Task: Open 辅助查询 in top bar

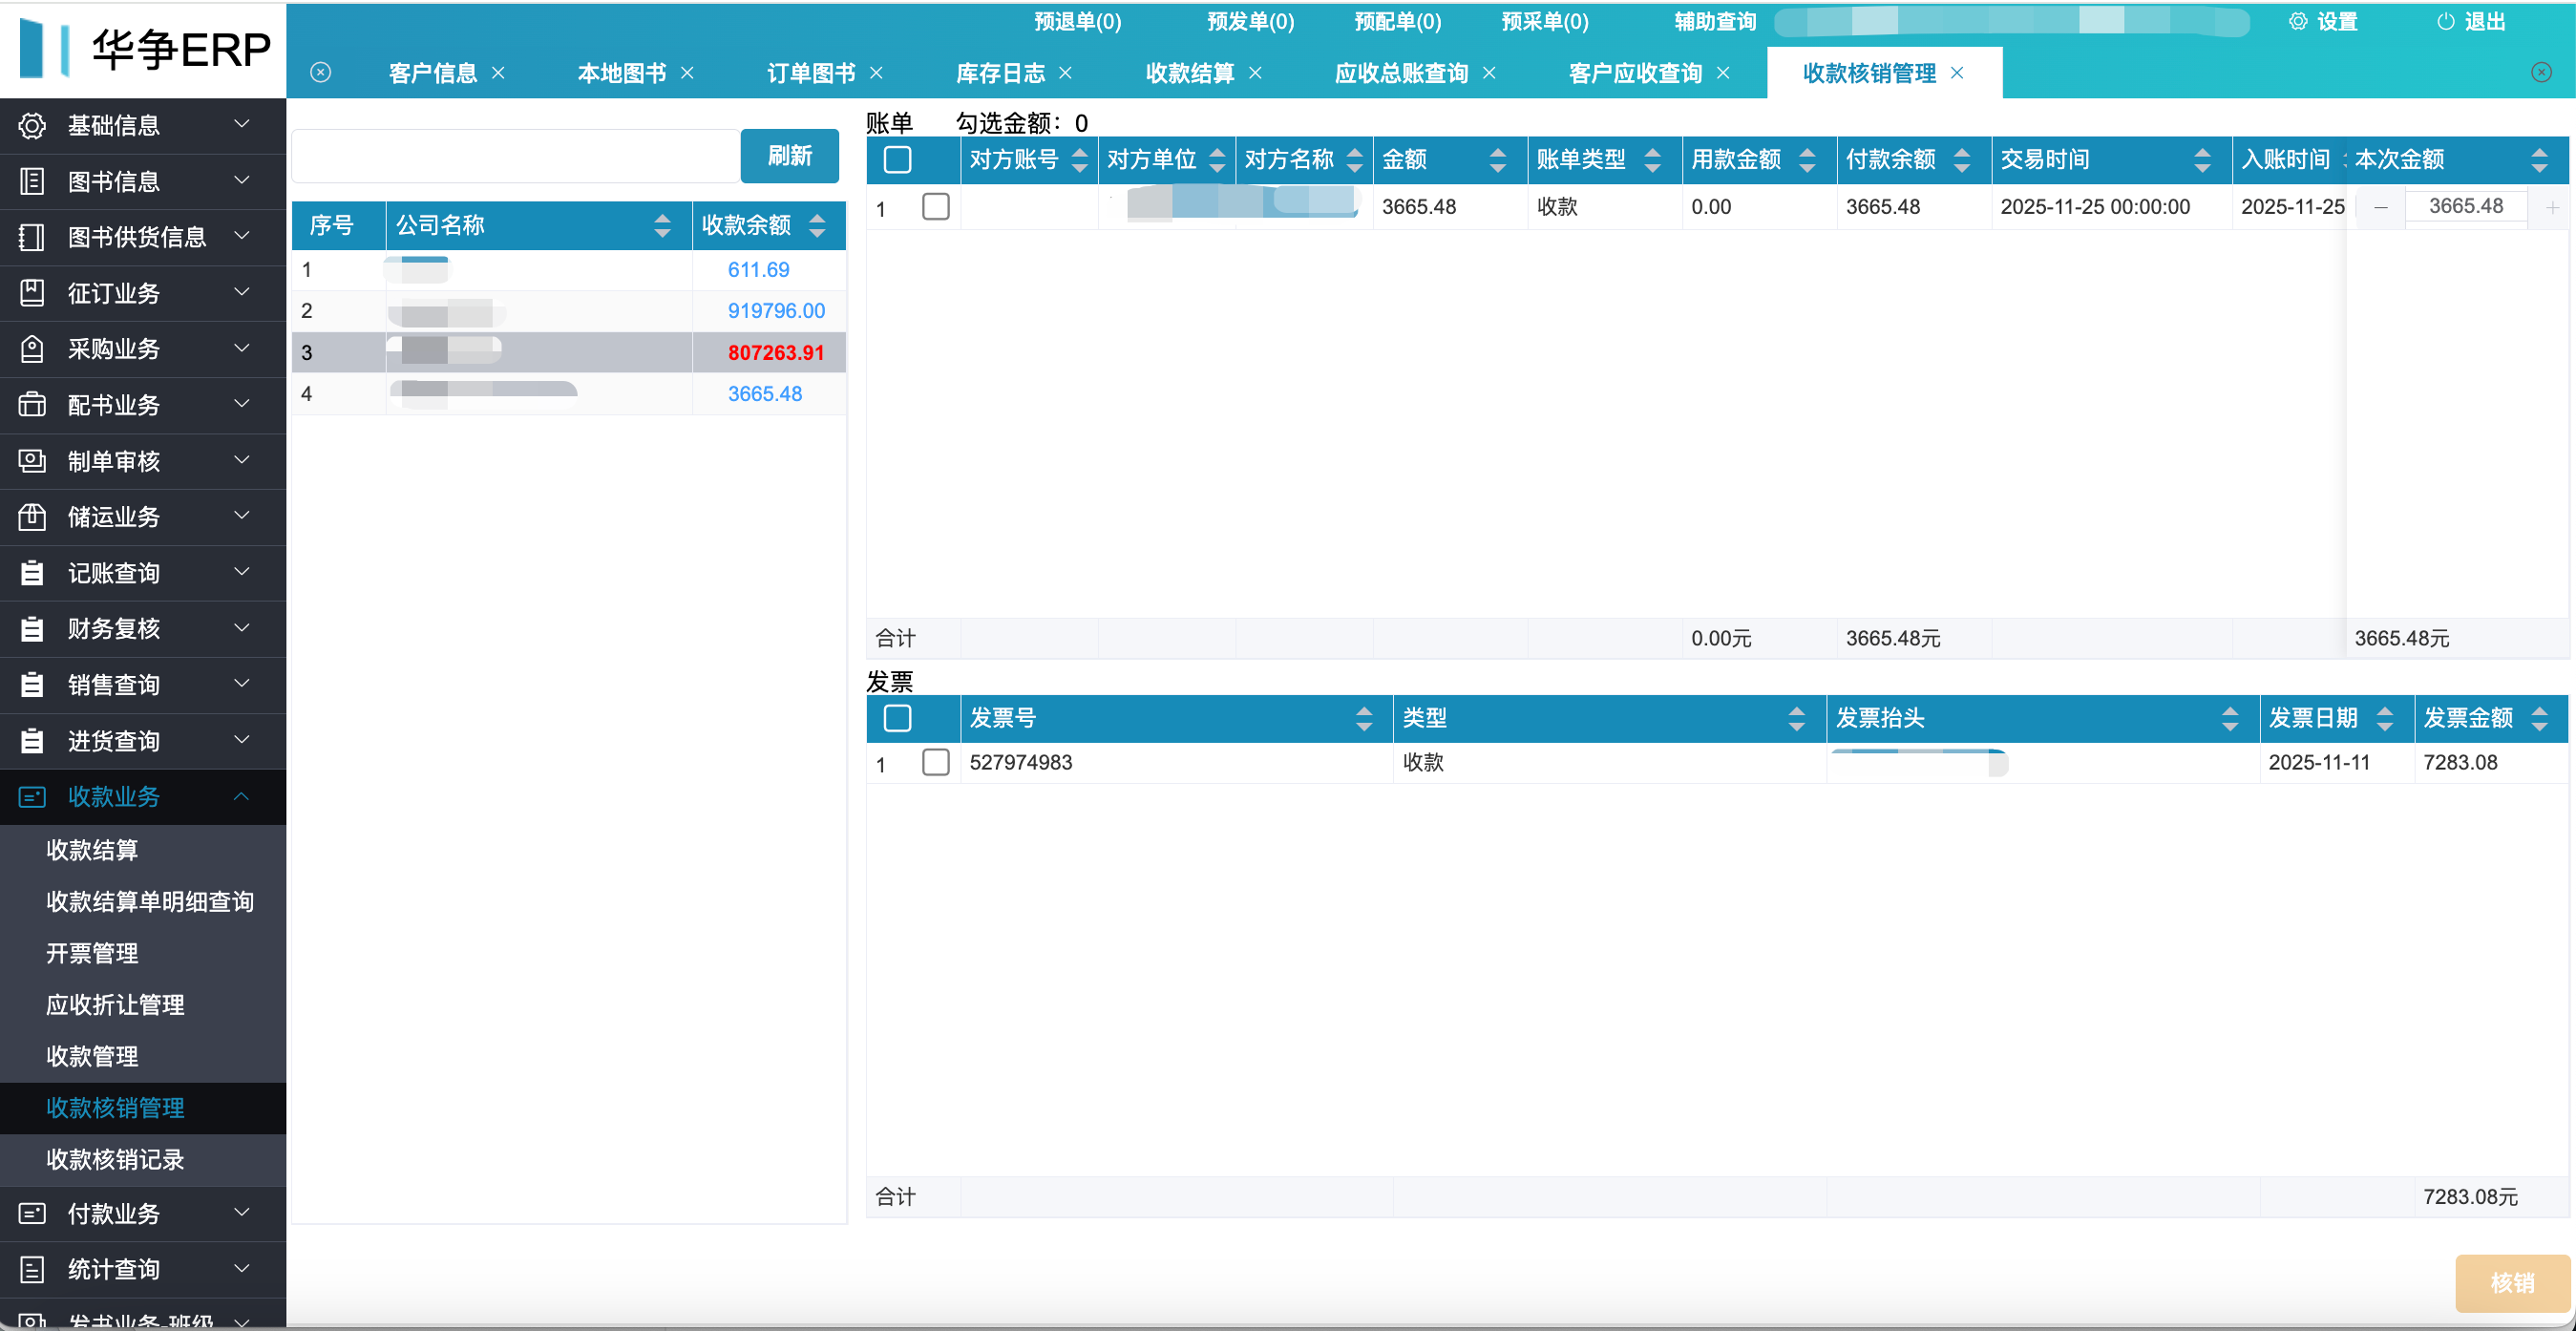Action: click(1715, 21)
